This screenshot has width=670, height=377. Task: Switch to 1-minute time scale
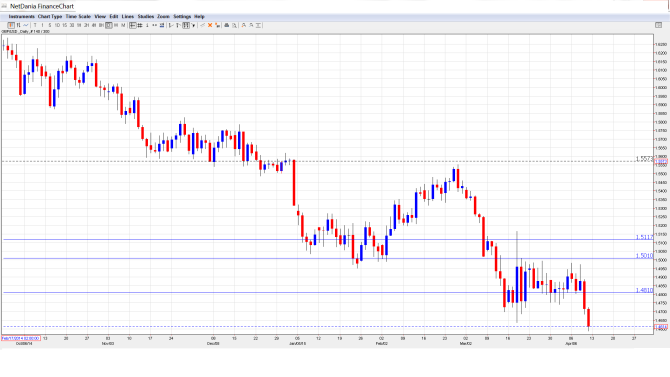click(42, 26)
